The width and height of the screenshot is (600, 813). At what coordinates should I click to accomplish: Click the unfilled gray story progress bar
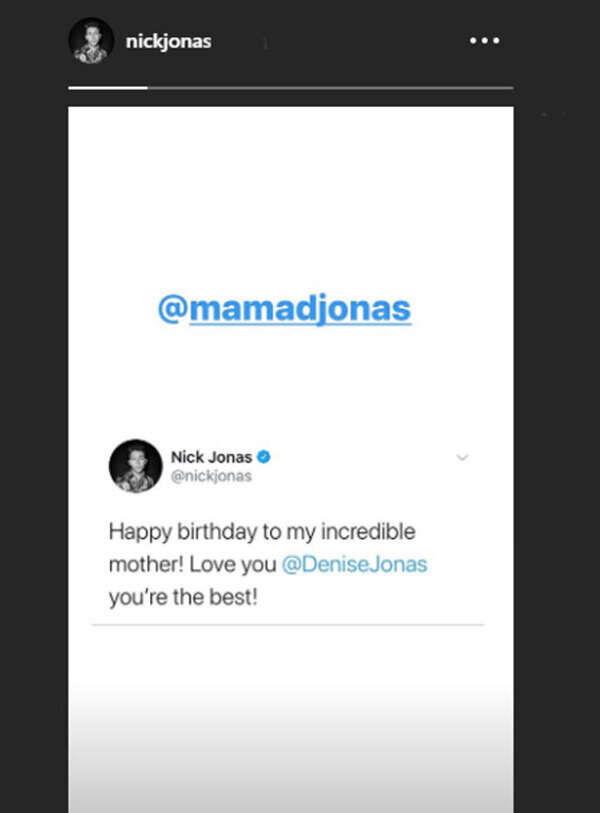coord(330,88)
